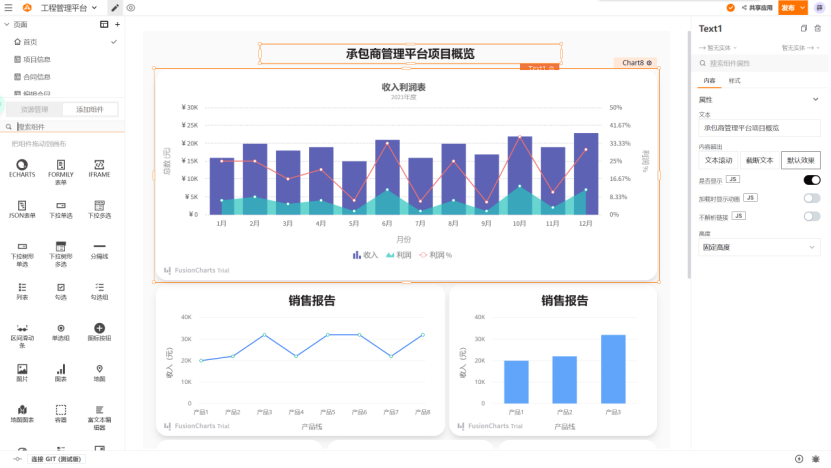Choose the container (容器) component icon
The height and width of the screenshot is (468, 831).
pyautogui.click(x=61, y=410)
